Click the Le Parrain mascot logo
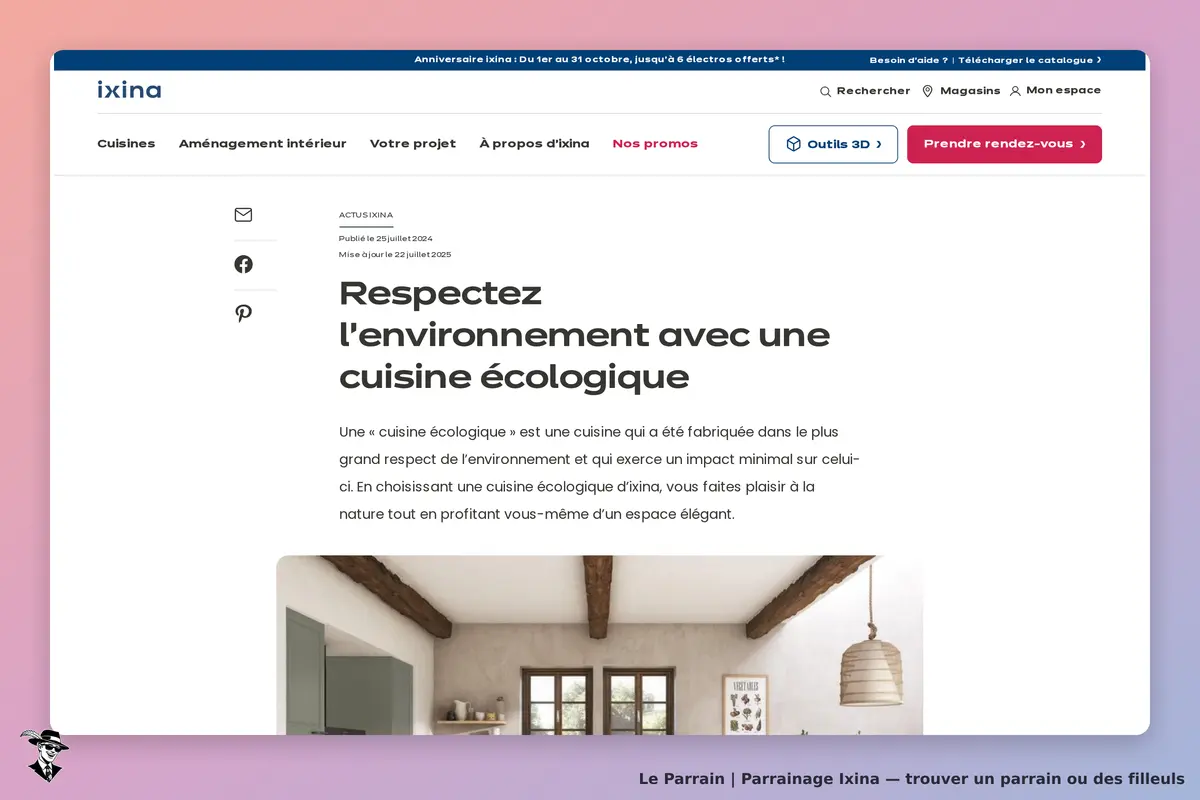 tap(43, 755)
